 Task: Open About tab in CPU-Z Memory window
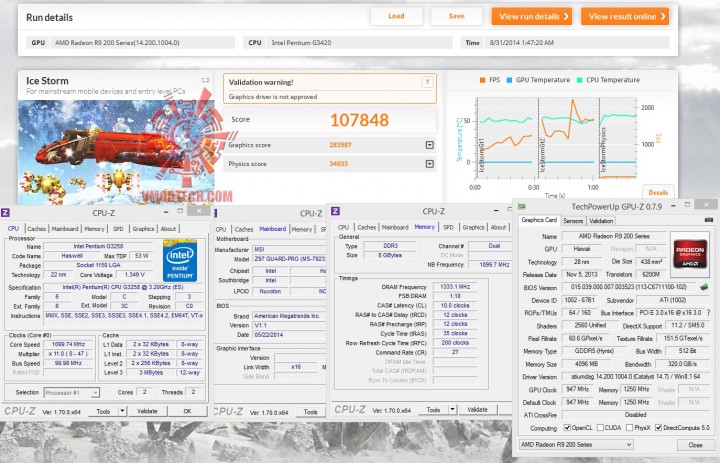pyautogui.click(x=498, y=227)
